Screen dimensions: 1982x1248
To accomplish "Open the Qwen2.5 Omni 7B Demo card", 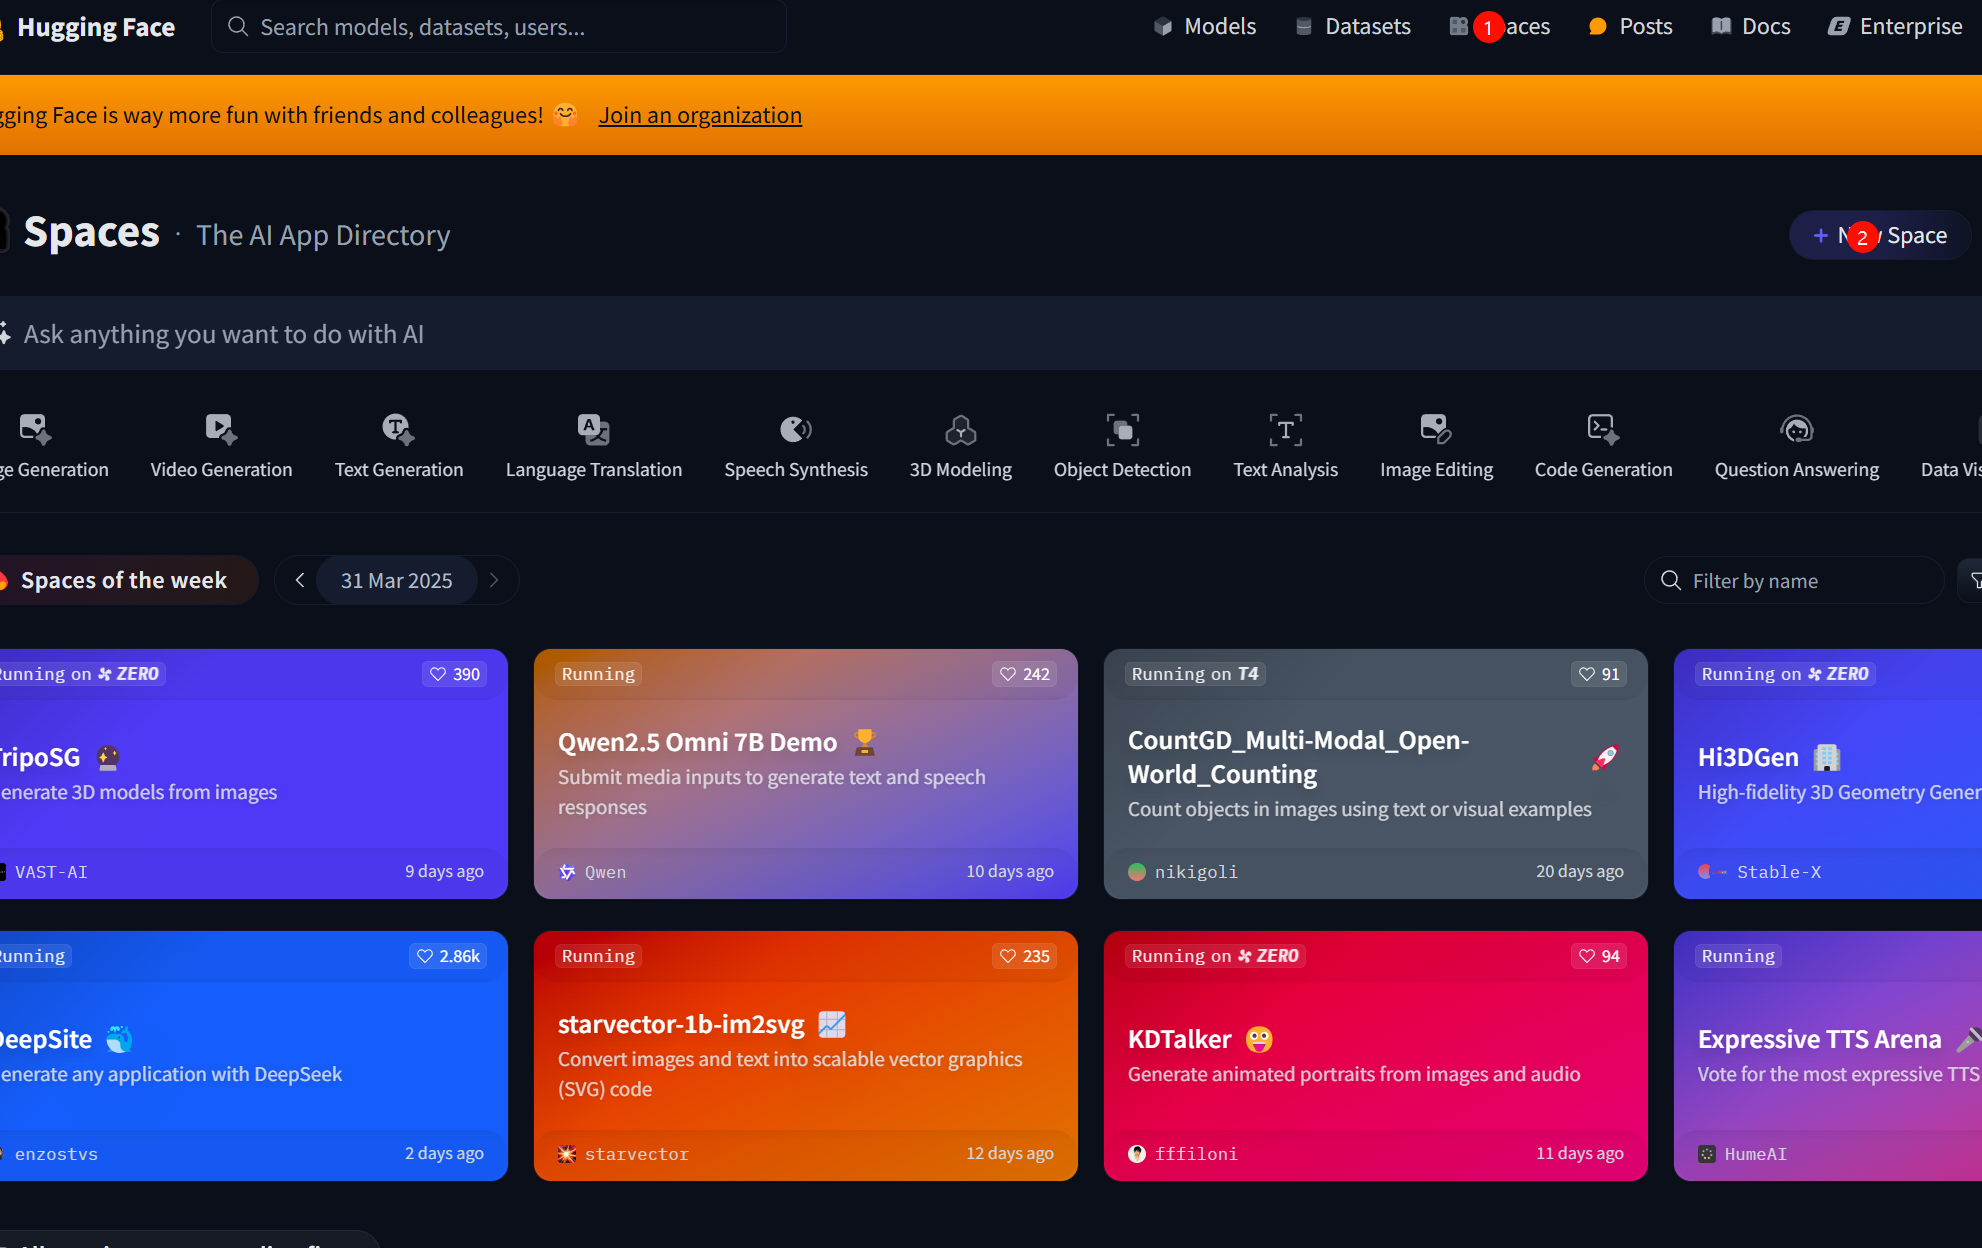I will click(806, 774).
